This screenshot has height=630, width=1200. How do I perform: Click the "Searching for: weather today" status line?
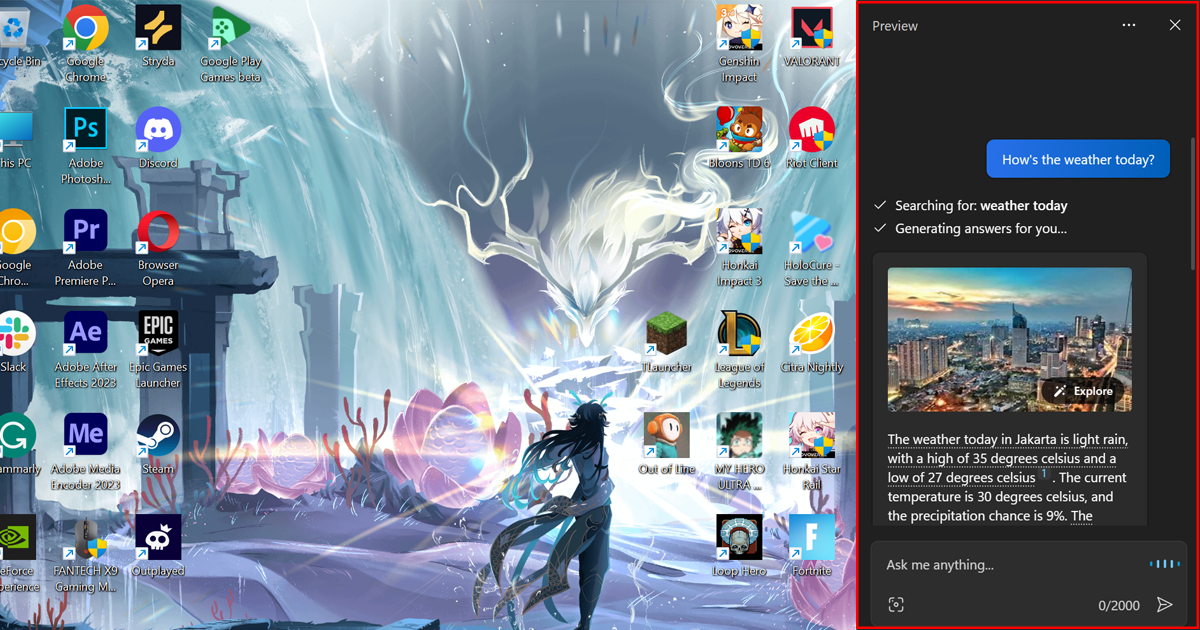(970, 205)
